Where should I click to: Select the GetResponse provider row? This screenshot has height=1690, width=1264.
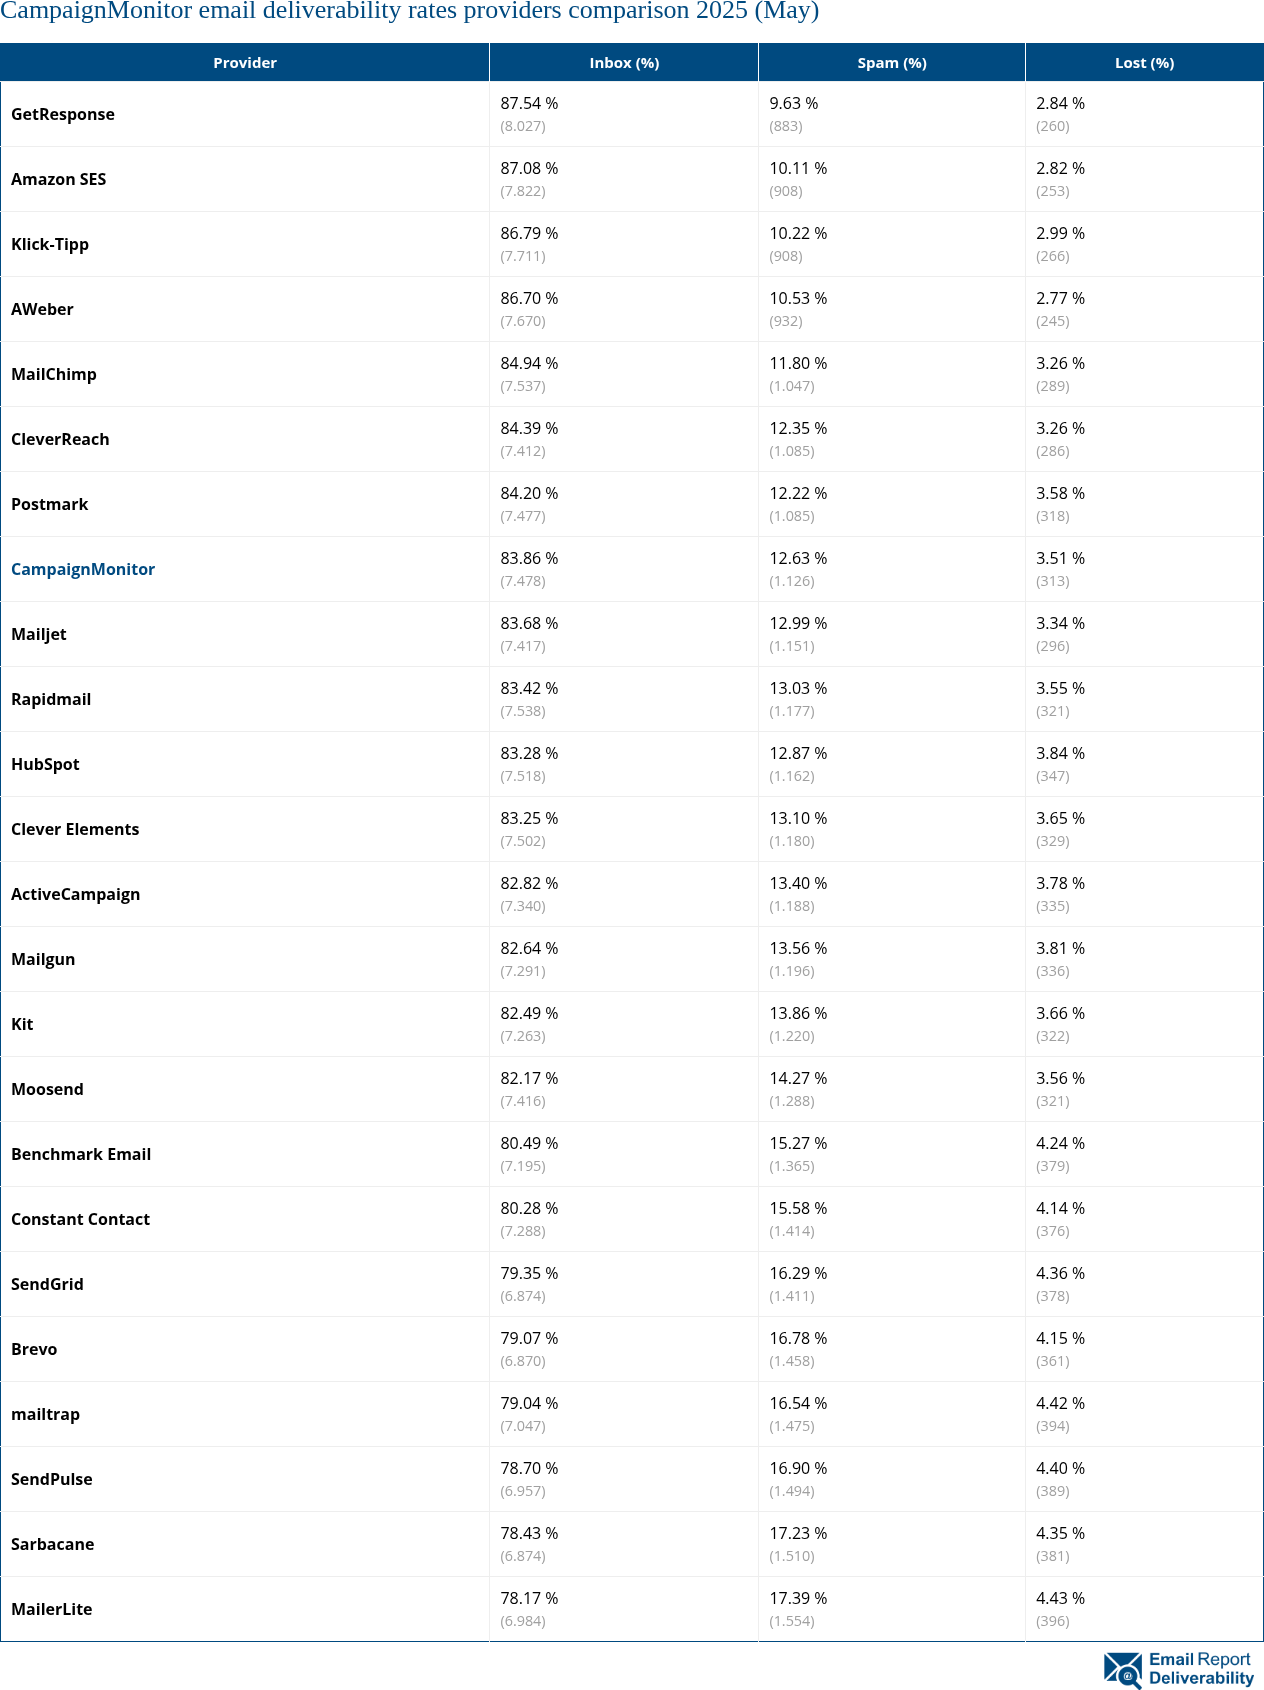pyautogui.click(x=63, y=114)
